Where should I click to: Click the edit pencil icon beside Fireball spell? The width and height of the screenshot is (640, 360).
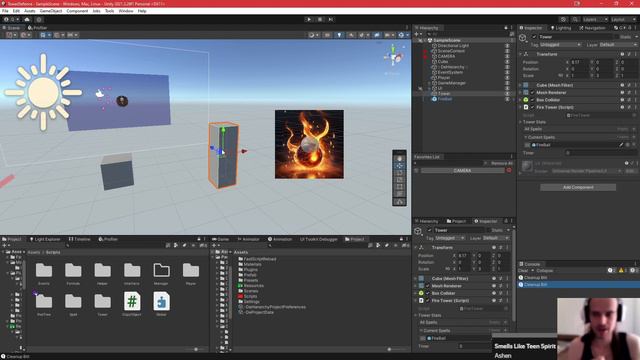622,144
